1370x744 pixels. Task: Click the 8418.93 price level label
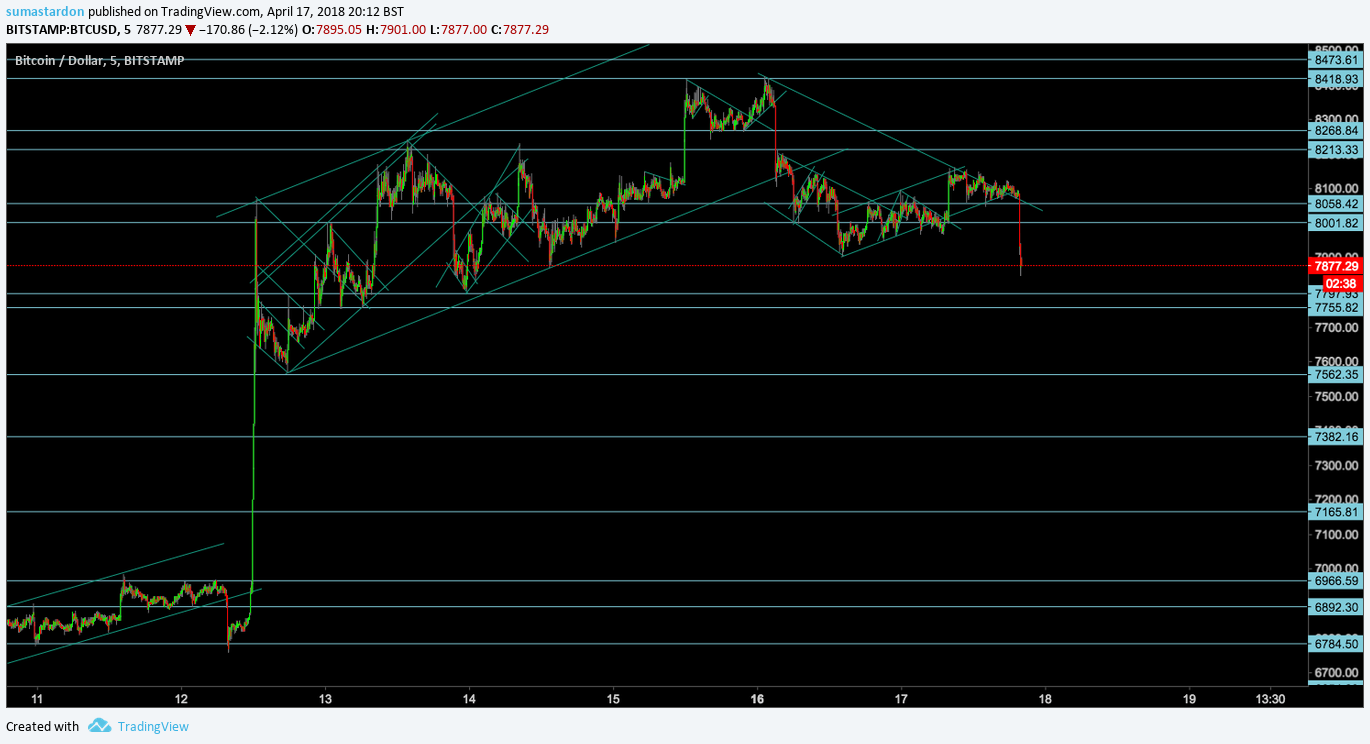[x=1335, y=78]
